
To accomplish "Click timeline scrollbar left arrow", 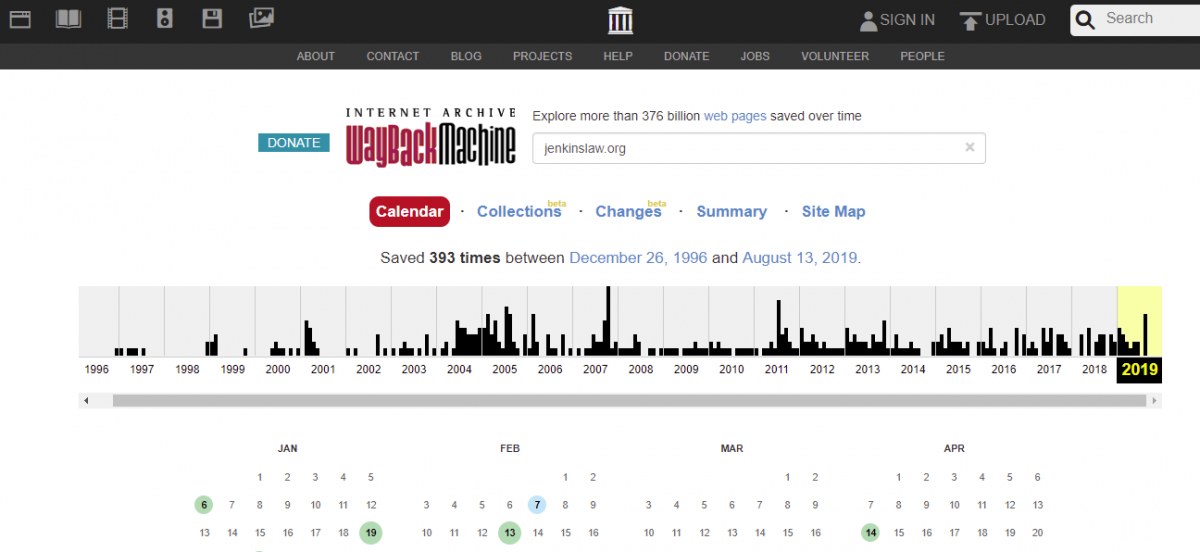I will coord(86,401).
